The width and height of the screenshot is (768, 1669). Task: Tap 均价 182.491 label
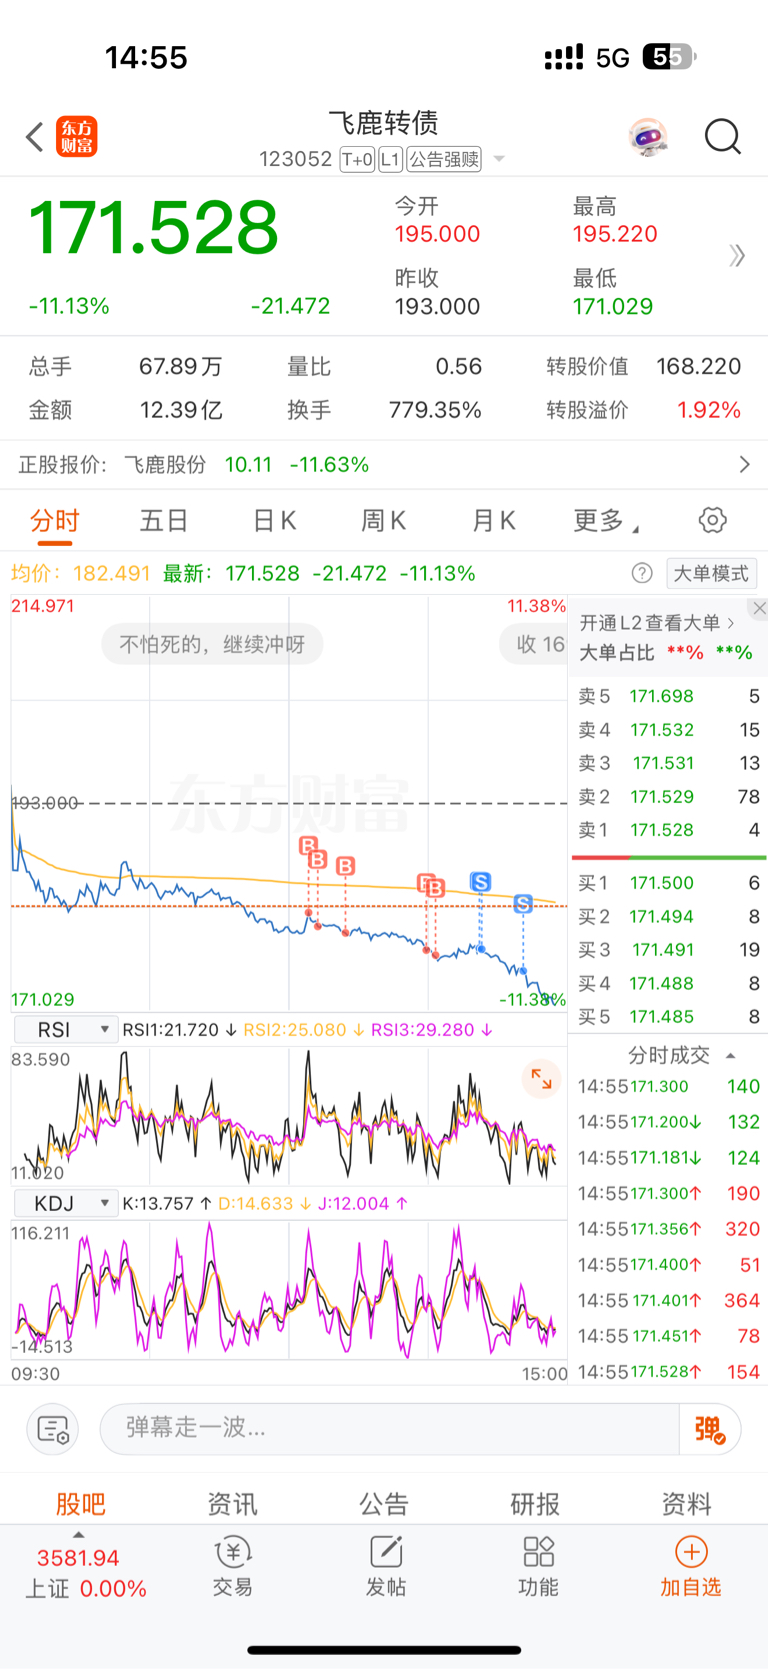[80, 573]
